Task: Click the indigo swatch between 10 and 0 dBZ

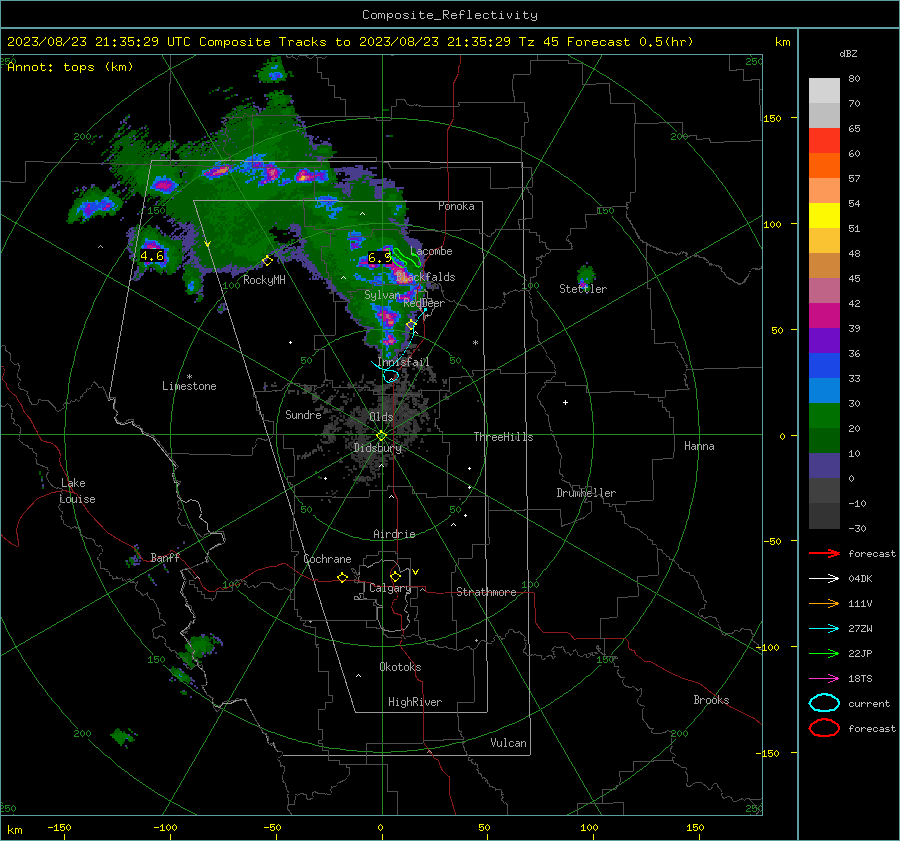Action: [x=824, y=466]
